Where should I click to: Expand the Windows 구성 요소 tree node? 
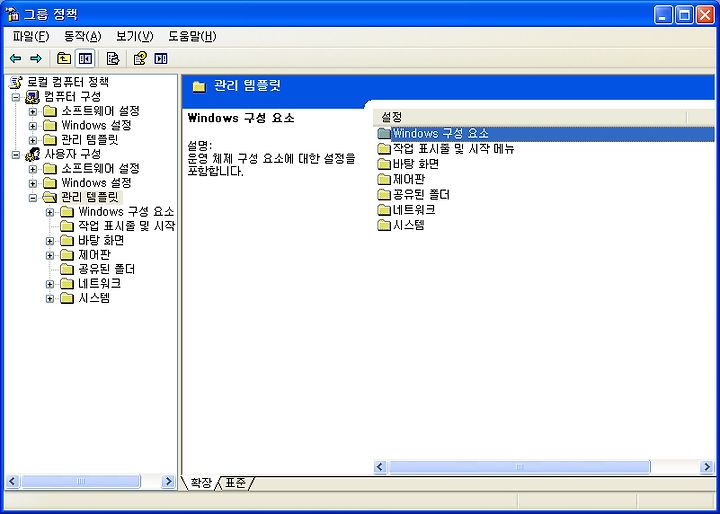click(x=50, y=212)
